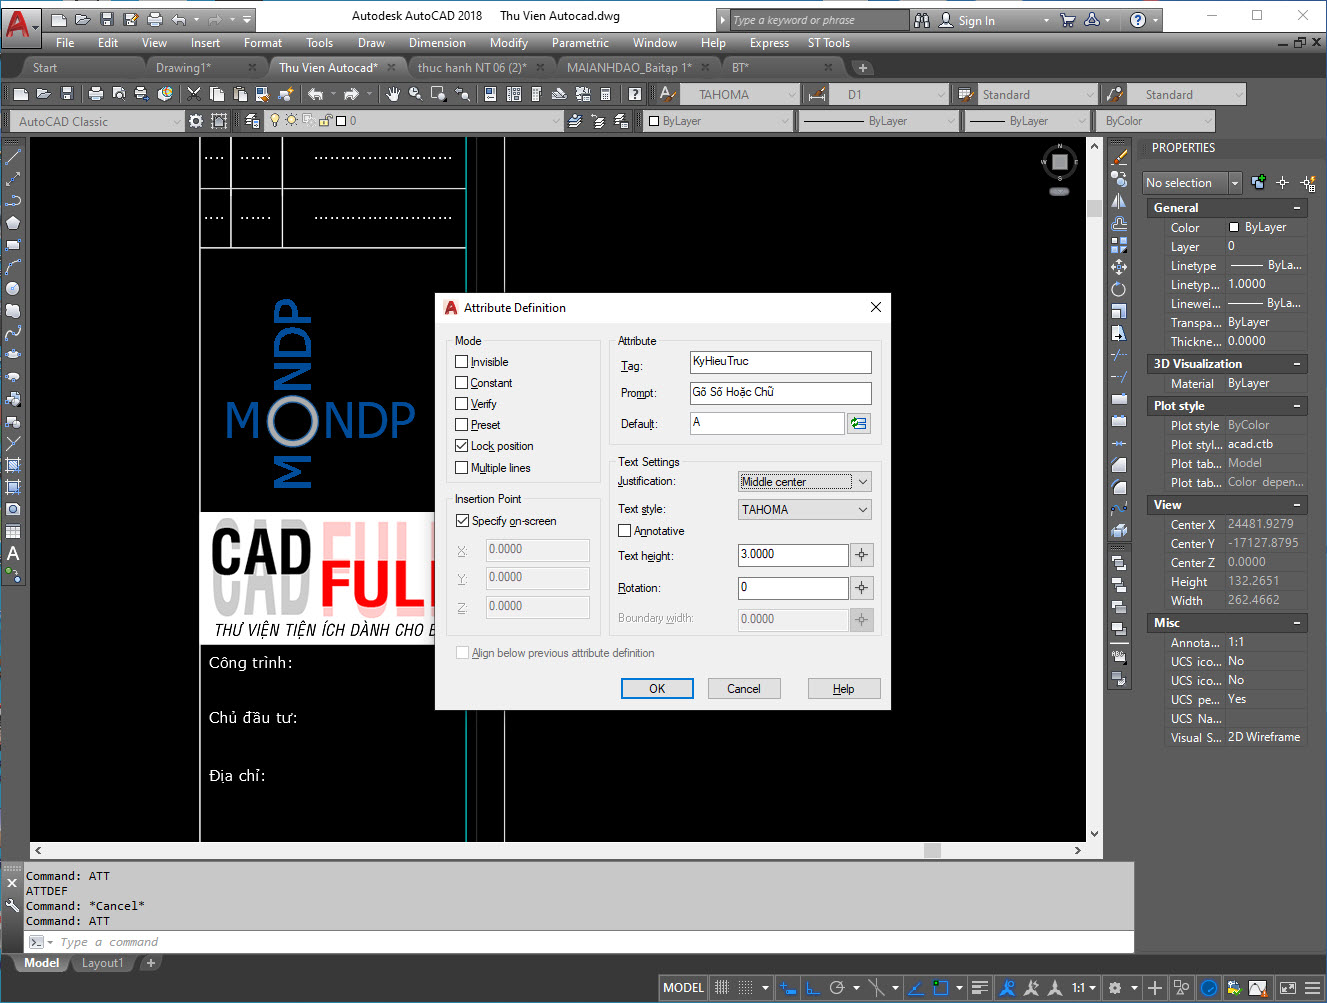The image size is (1327, 1003).
Task: Click the Rotate tool in Modify toolbar
Action: point(1119,289)
